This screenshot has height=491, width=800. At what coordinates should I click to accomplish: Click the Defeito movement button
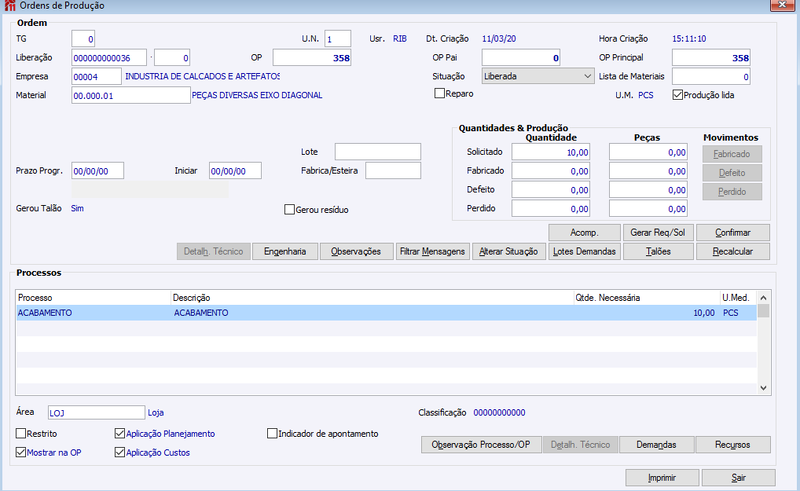click(x=732, y=173)
